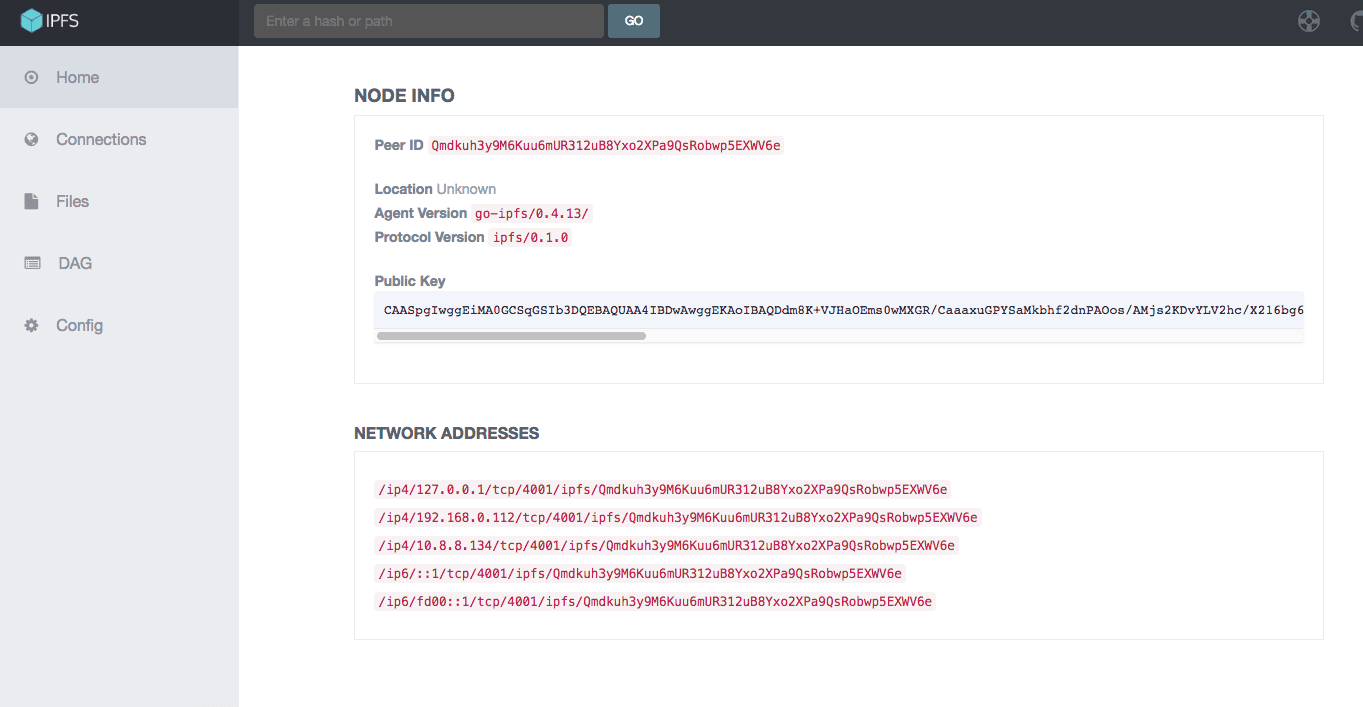Select the go-ipfs/0.4.13/ agent version

click(533, 214)
